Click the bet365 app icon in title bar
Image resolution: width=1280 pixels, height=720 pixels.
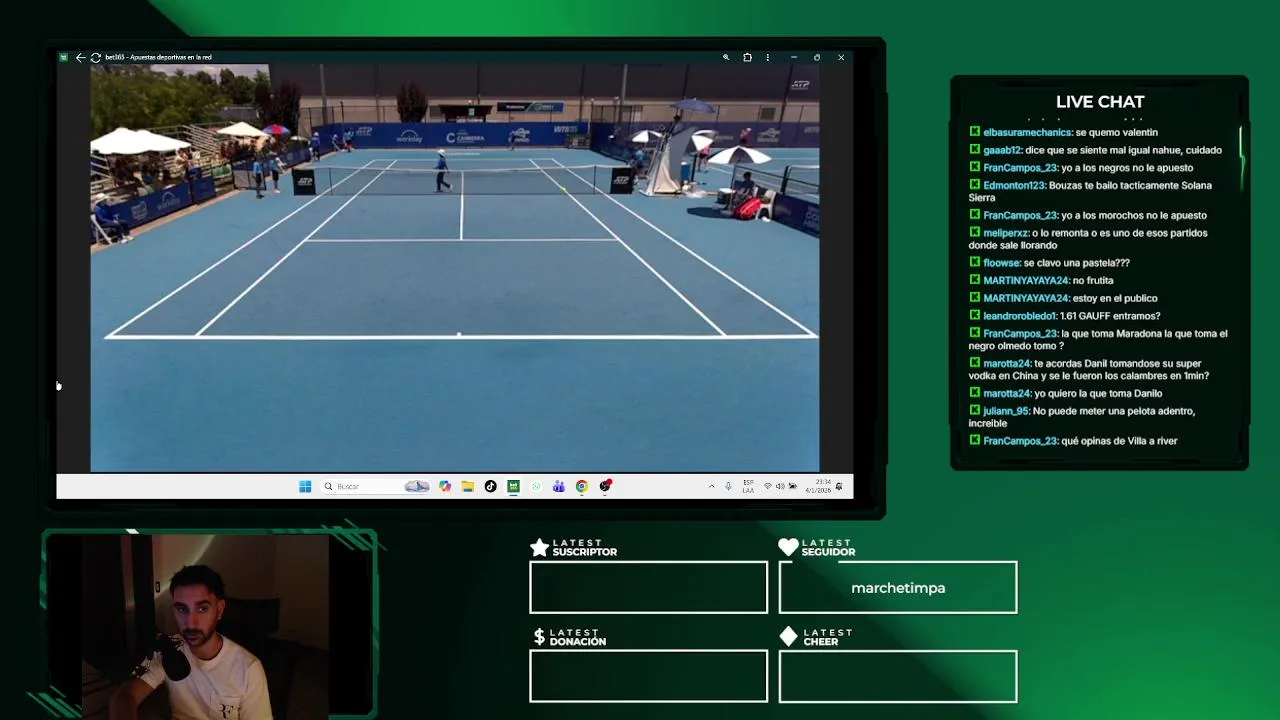pyautogui.click(x=64, y=57)
